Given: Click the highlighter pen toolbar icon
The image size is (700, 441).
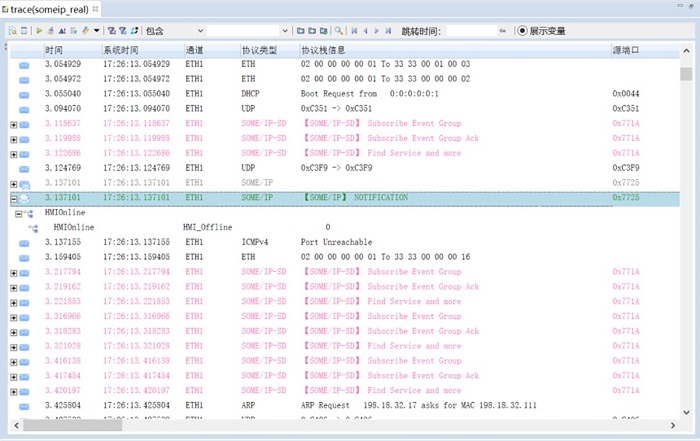Looking at the screenshot, I should tap(85, 31).
